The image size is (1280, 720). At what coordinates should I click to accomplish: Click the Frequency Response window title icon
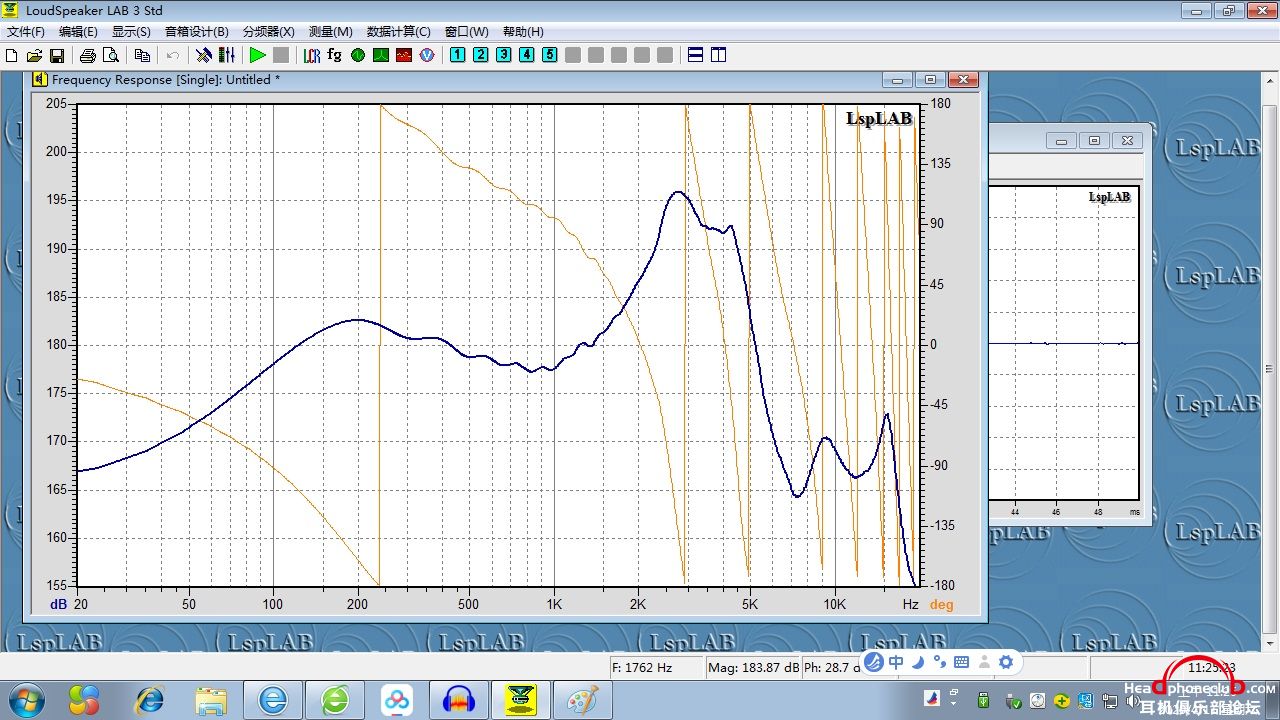[40, 79]
